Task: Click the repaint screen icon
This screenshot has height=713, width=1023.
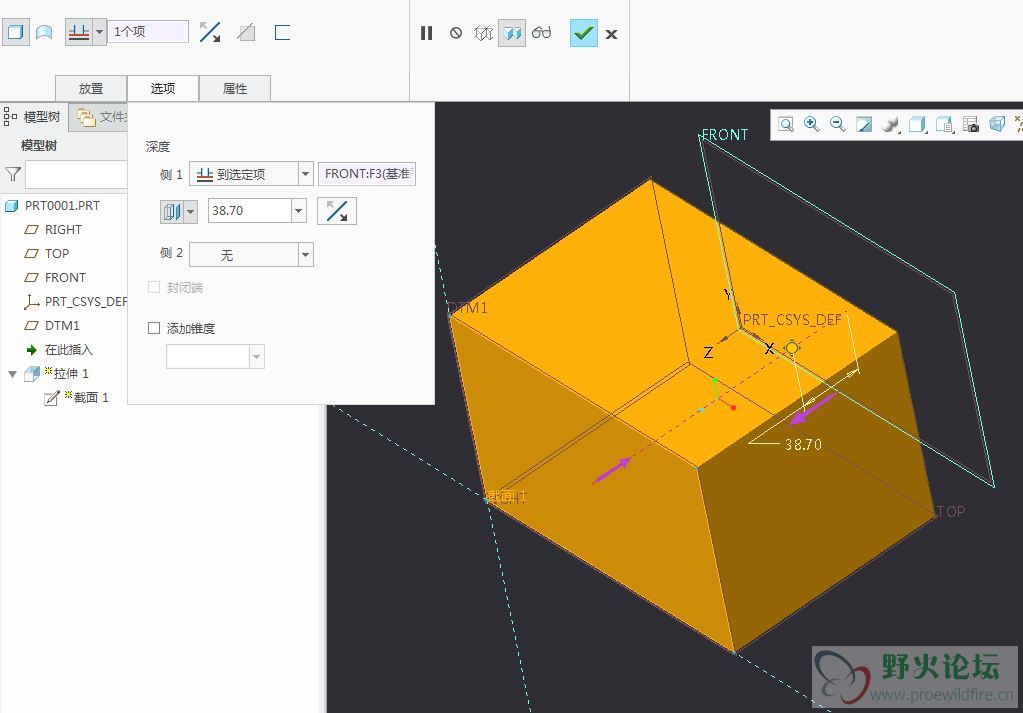Action: (x=864, y=124)
